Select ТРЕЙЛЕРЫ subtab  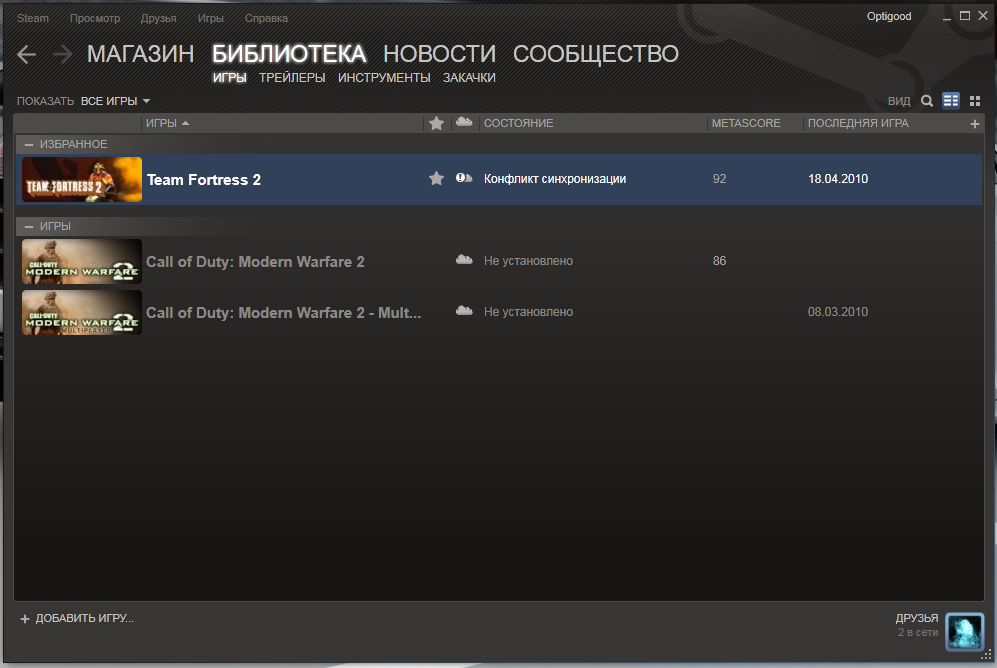click(x=292, y=78)
